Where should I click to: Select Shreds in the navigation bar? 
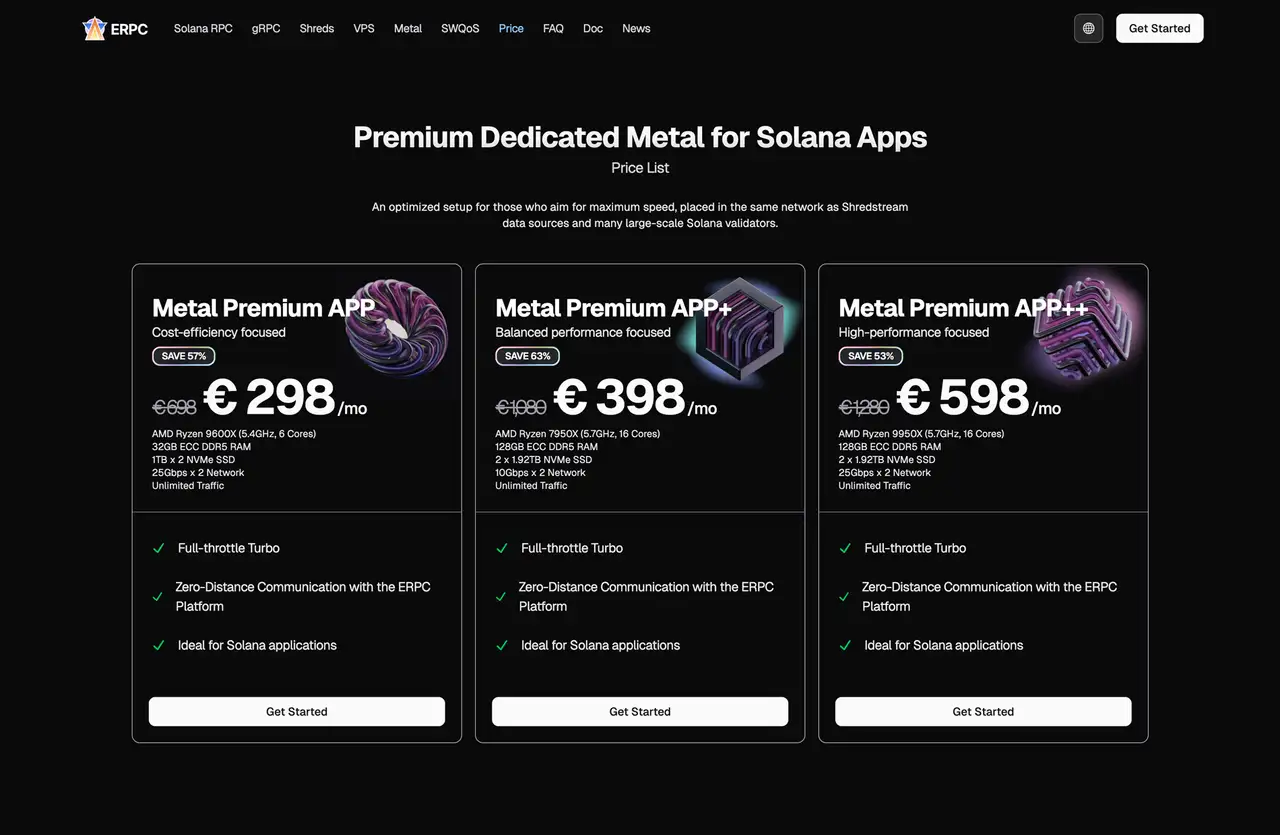click(316, 28)
